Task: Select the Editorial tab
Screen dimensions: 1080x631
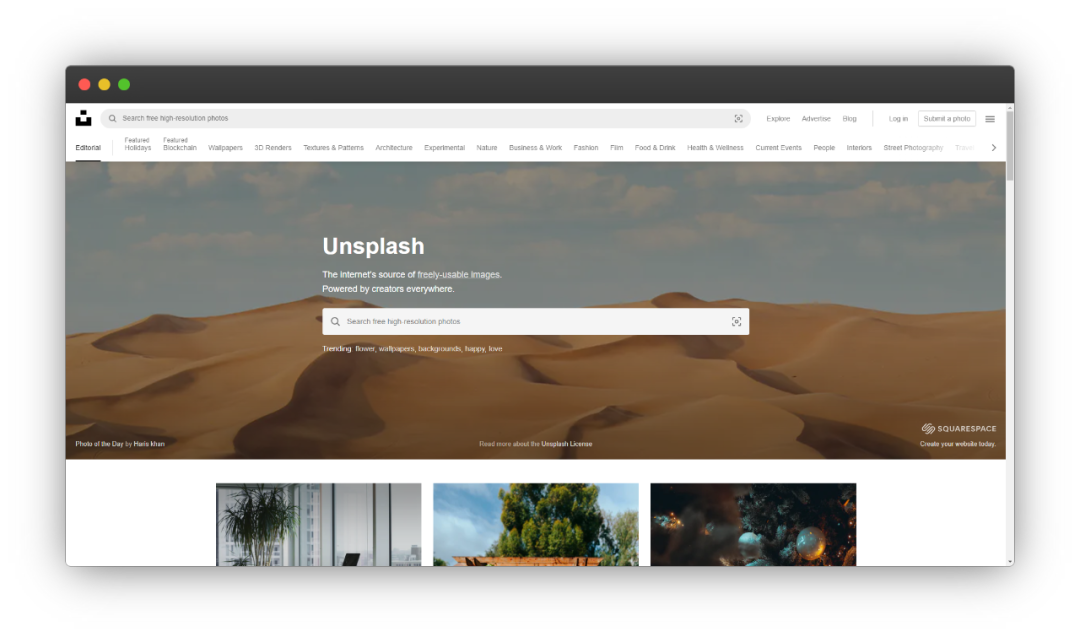Action: [x=88, y=147]
